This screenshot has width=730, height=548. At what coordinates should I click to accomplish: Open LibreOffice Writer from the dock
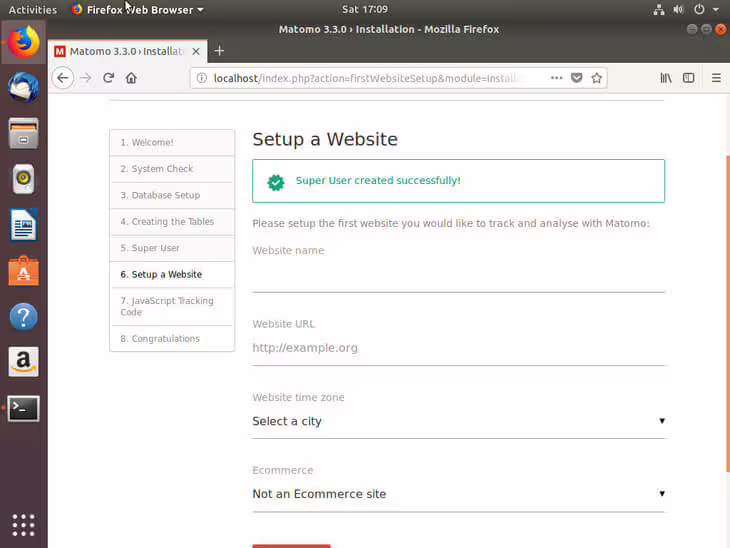(23, 225)
